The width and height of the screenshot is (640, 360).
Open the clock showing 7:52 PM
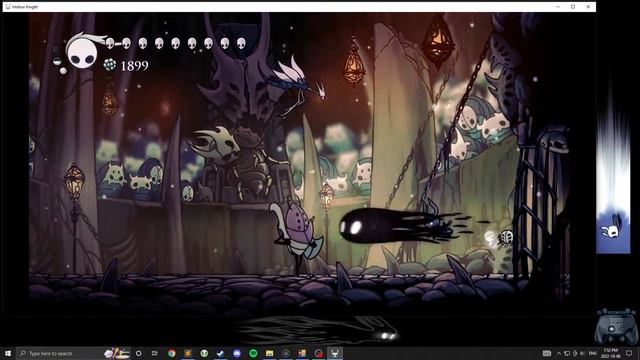(611, 353)
